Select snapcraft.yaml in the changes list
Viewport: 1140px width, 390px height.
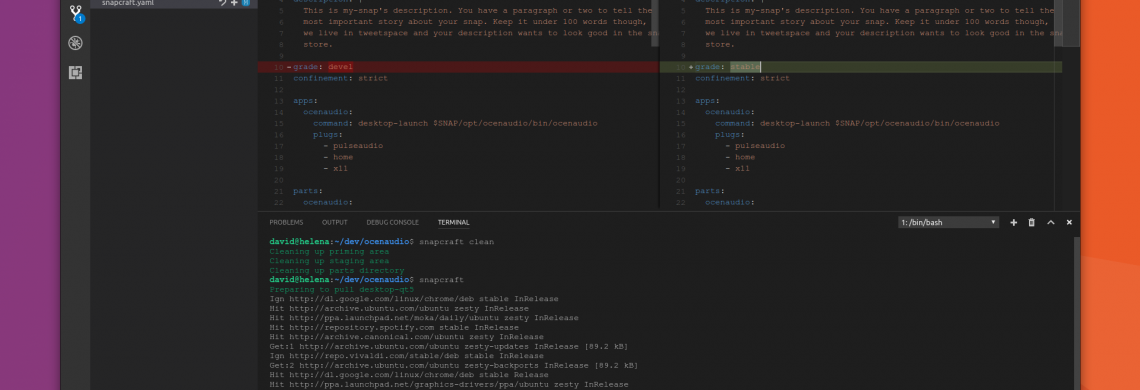(x=174, y=3)
